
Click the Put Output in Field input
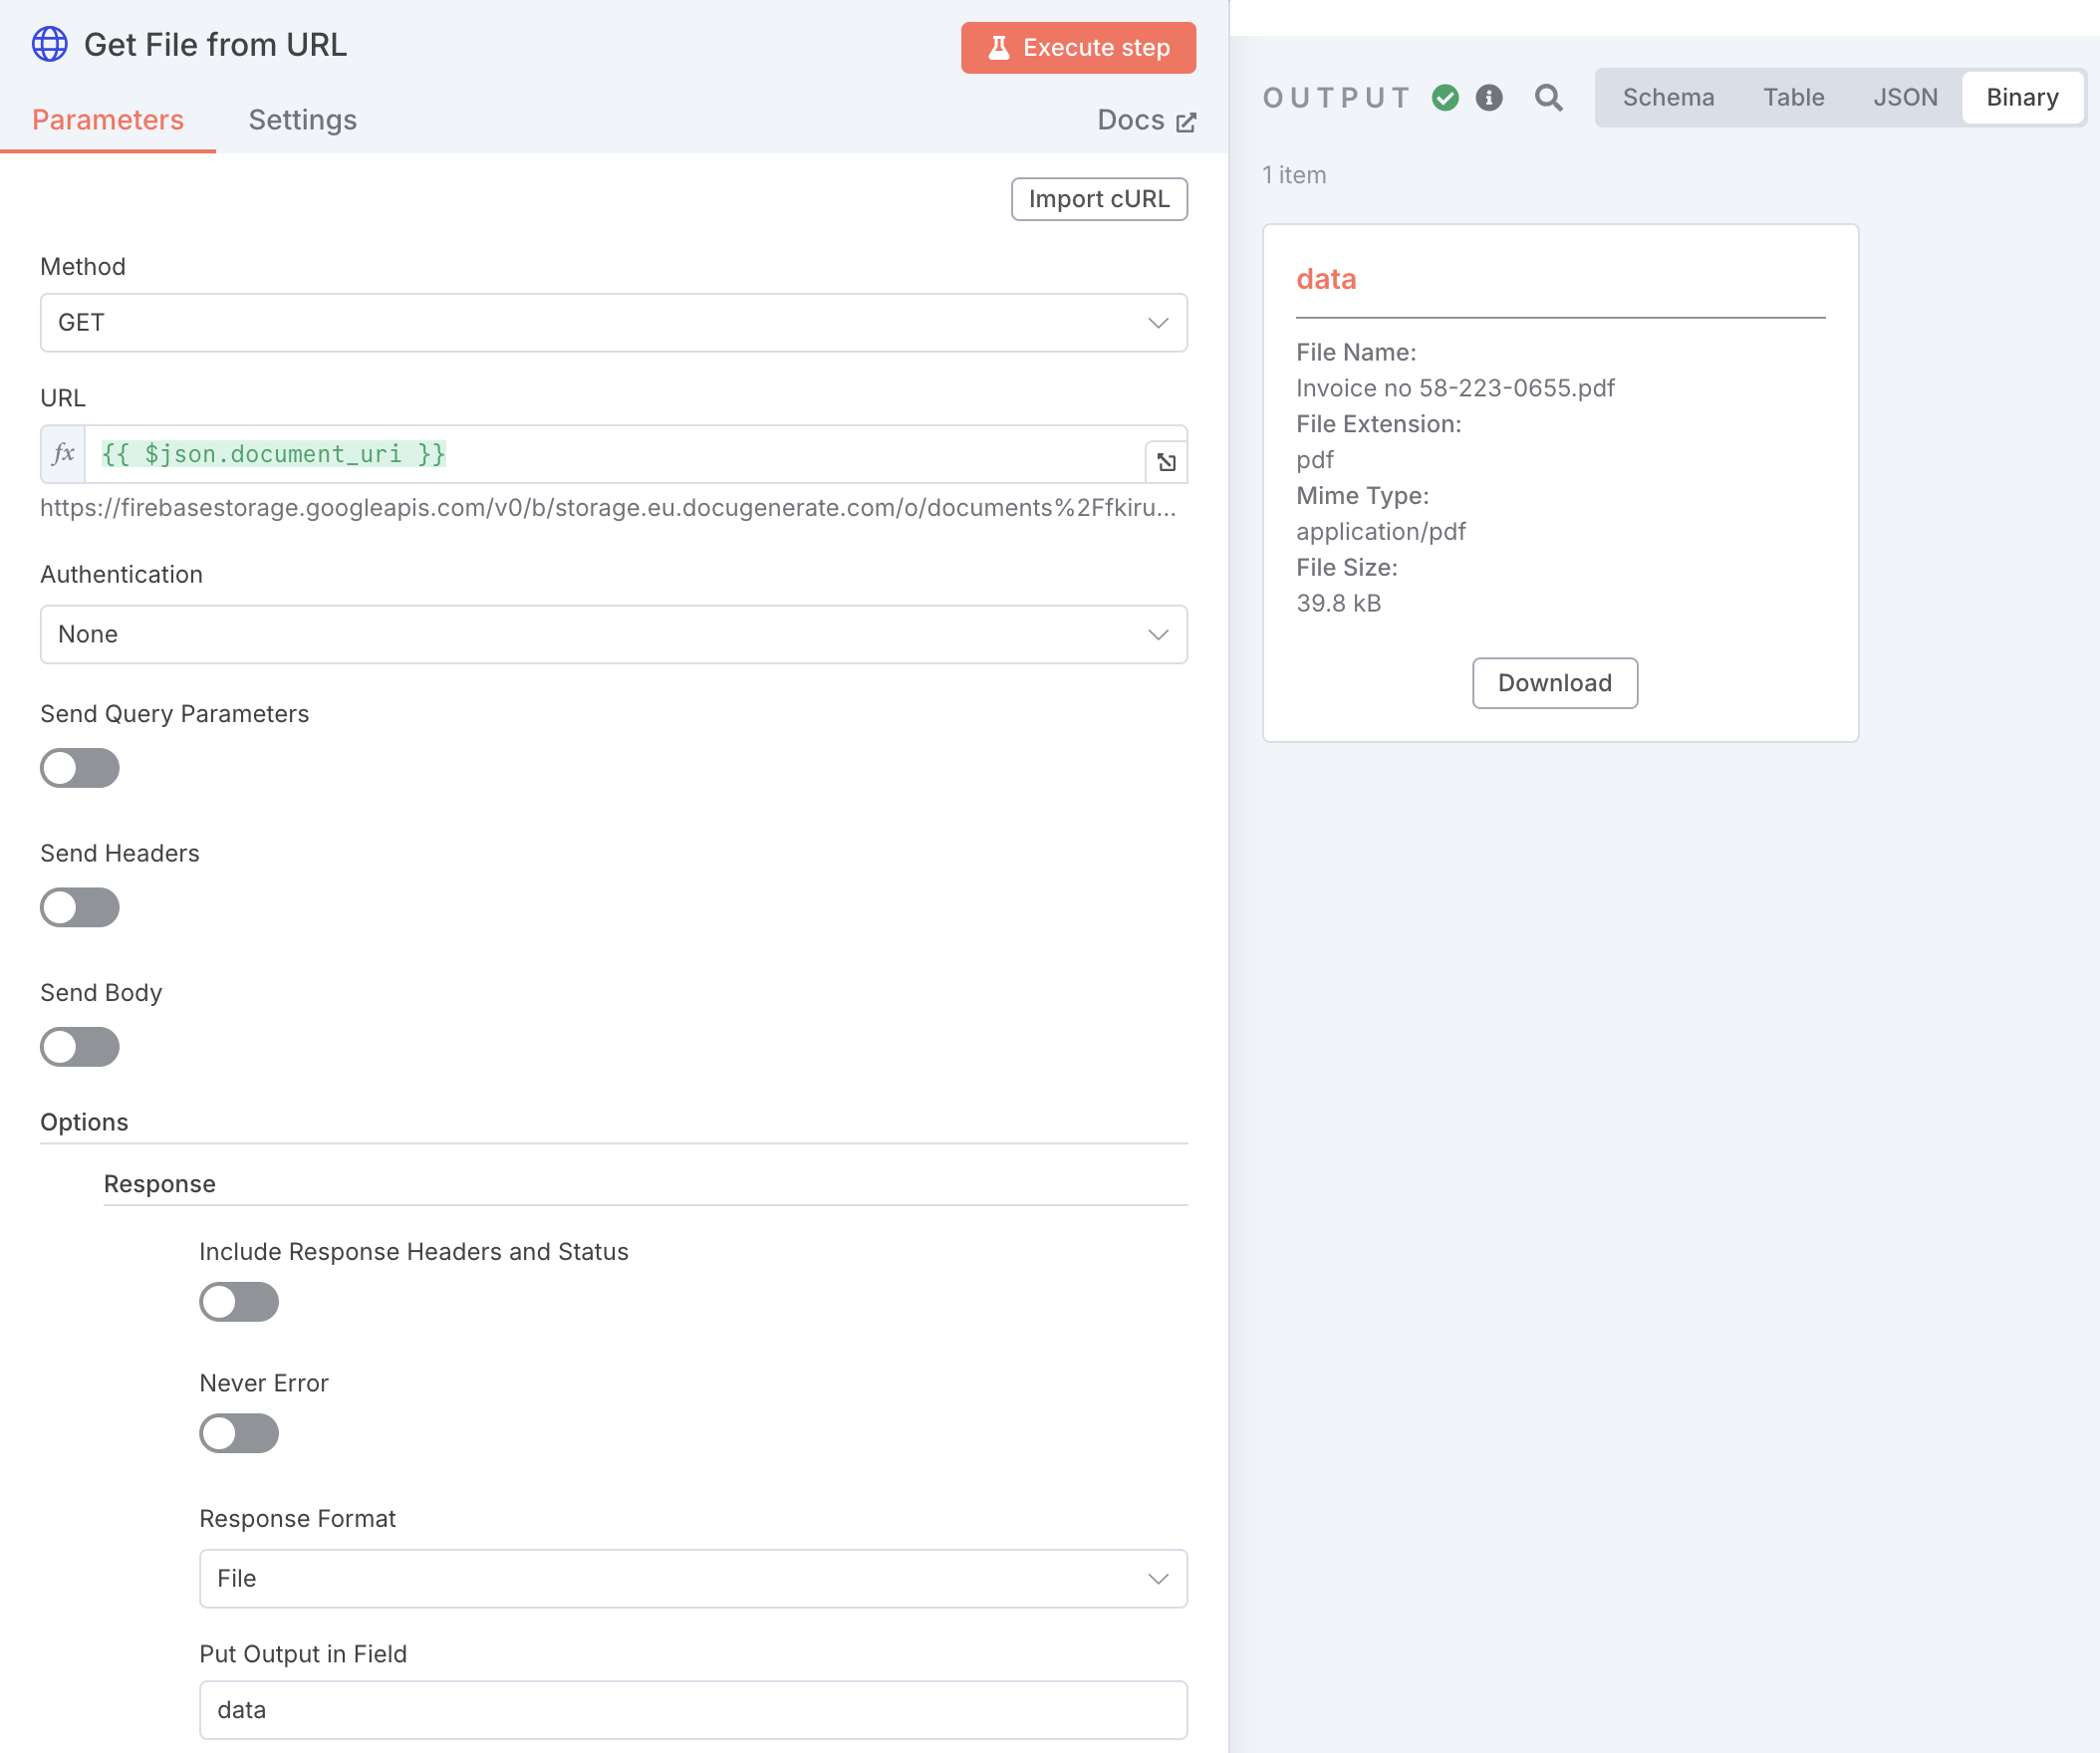[693, 1710]
